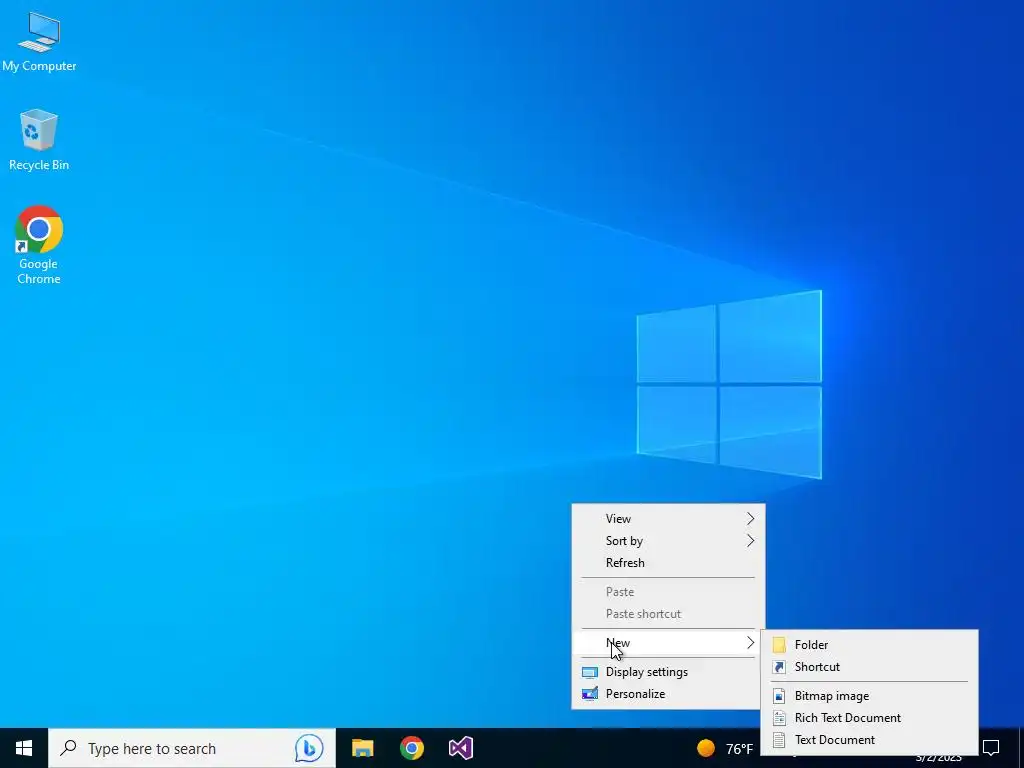Choose Personalize from the context menu
This screenshot has width=1024, height=768.
tap(668, 694)
